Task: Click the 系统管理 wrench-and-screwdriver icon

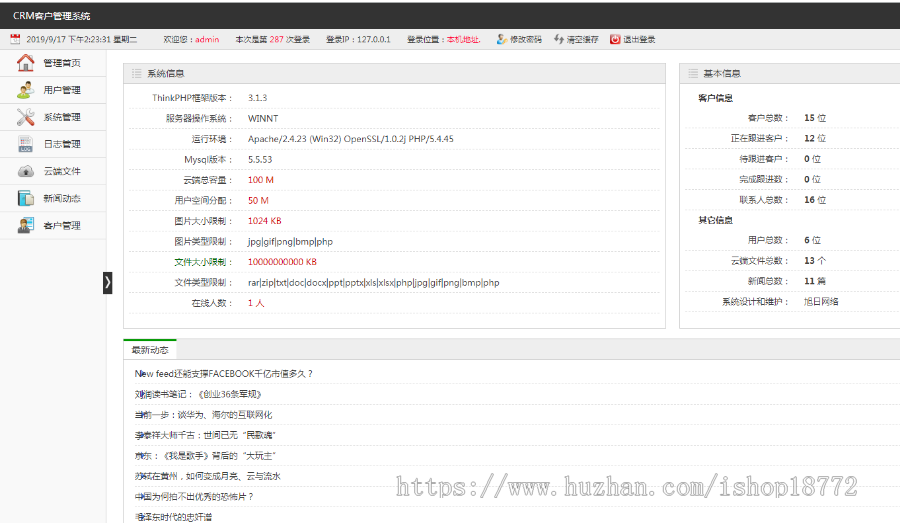Action: 25,117
